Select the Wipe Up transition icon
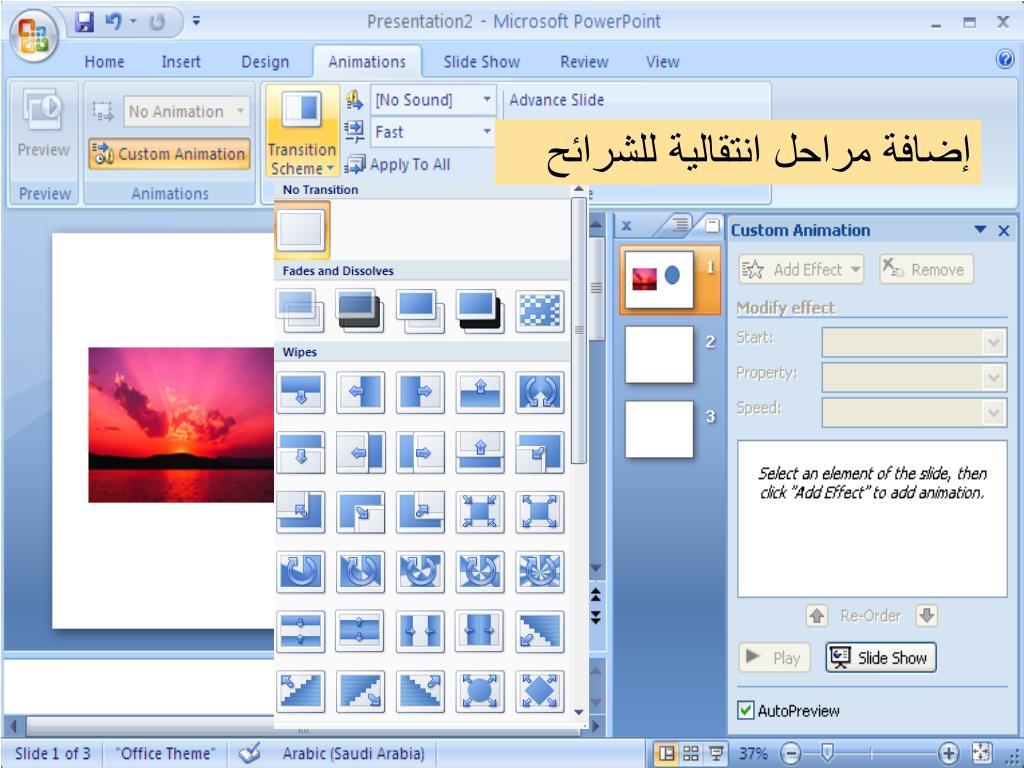1024x768 pixels. (480, 392)
